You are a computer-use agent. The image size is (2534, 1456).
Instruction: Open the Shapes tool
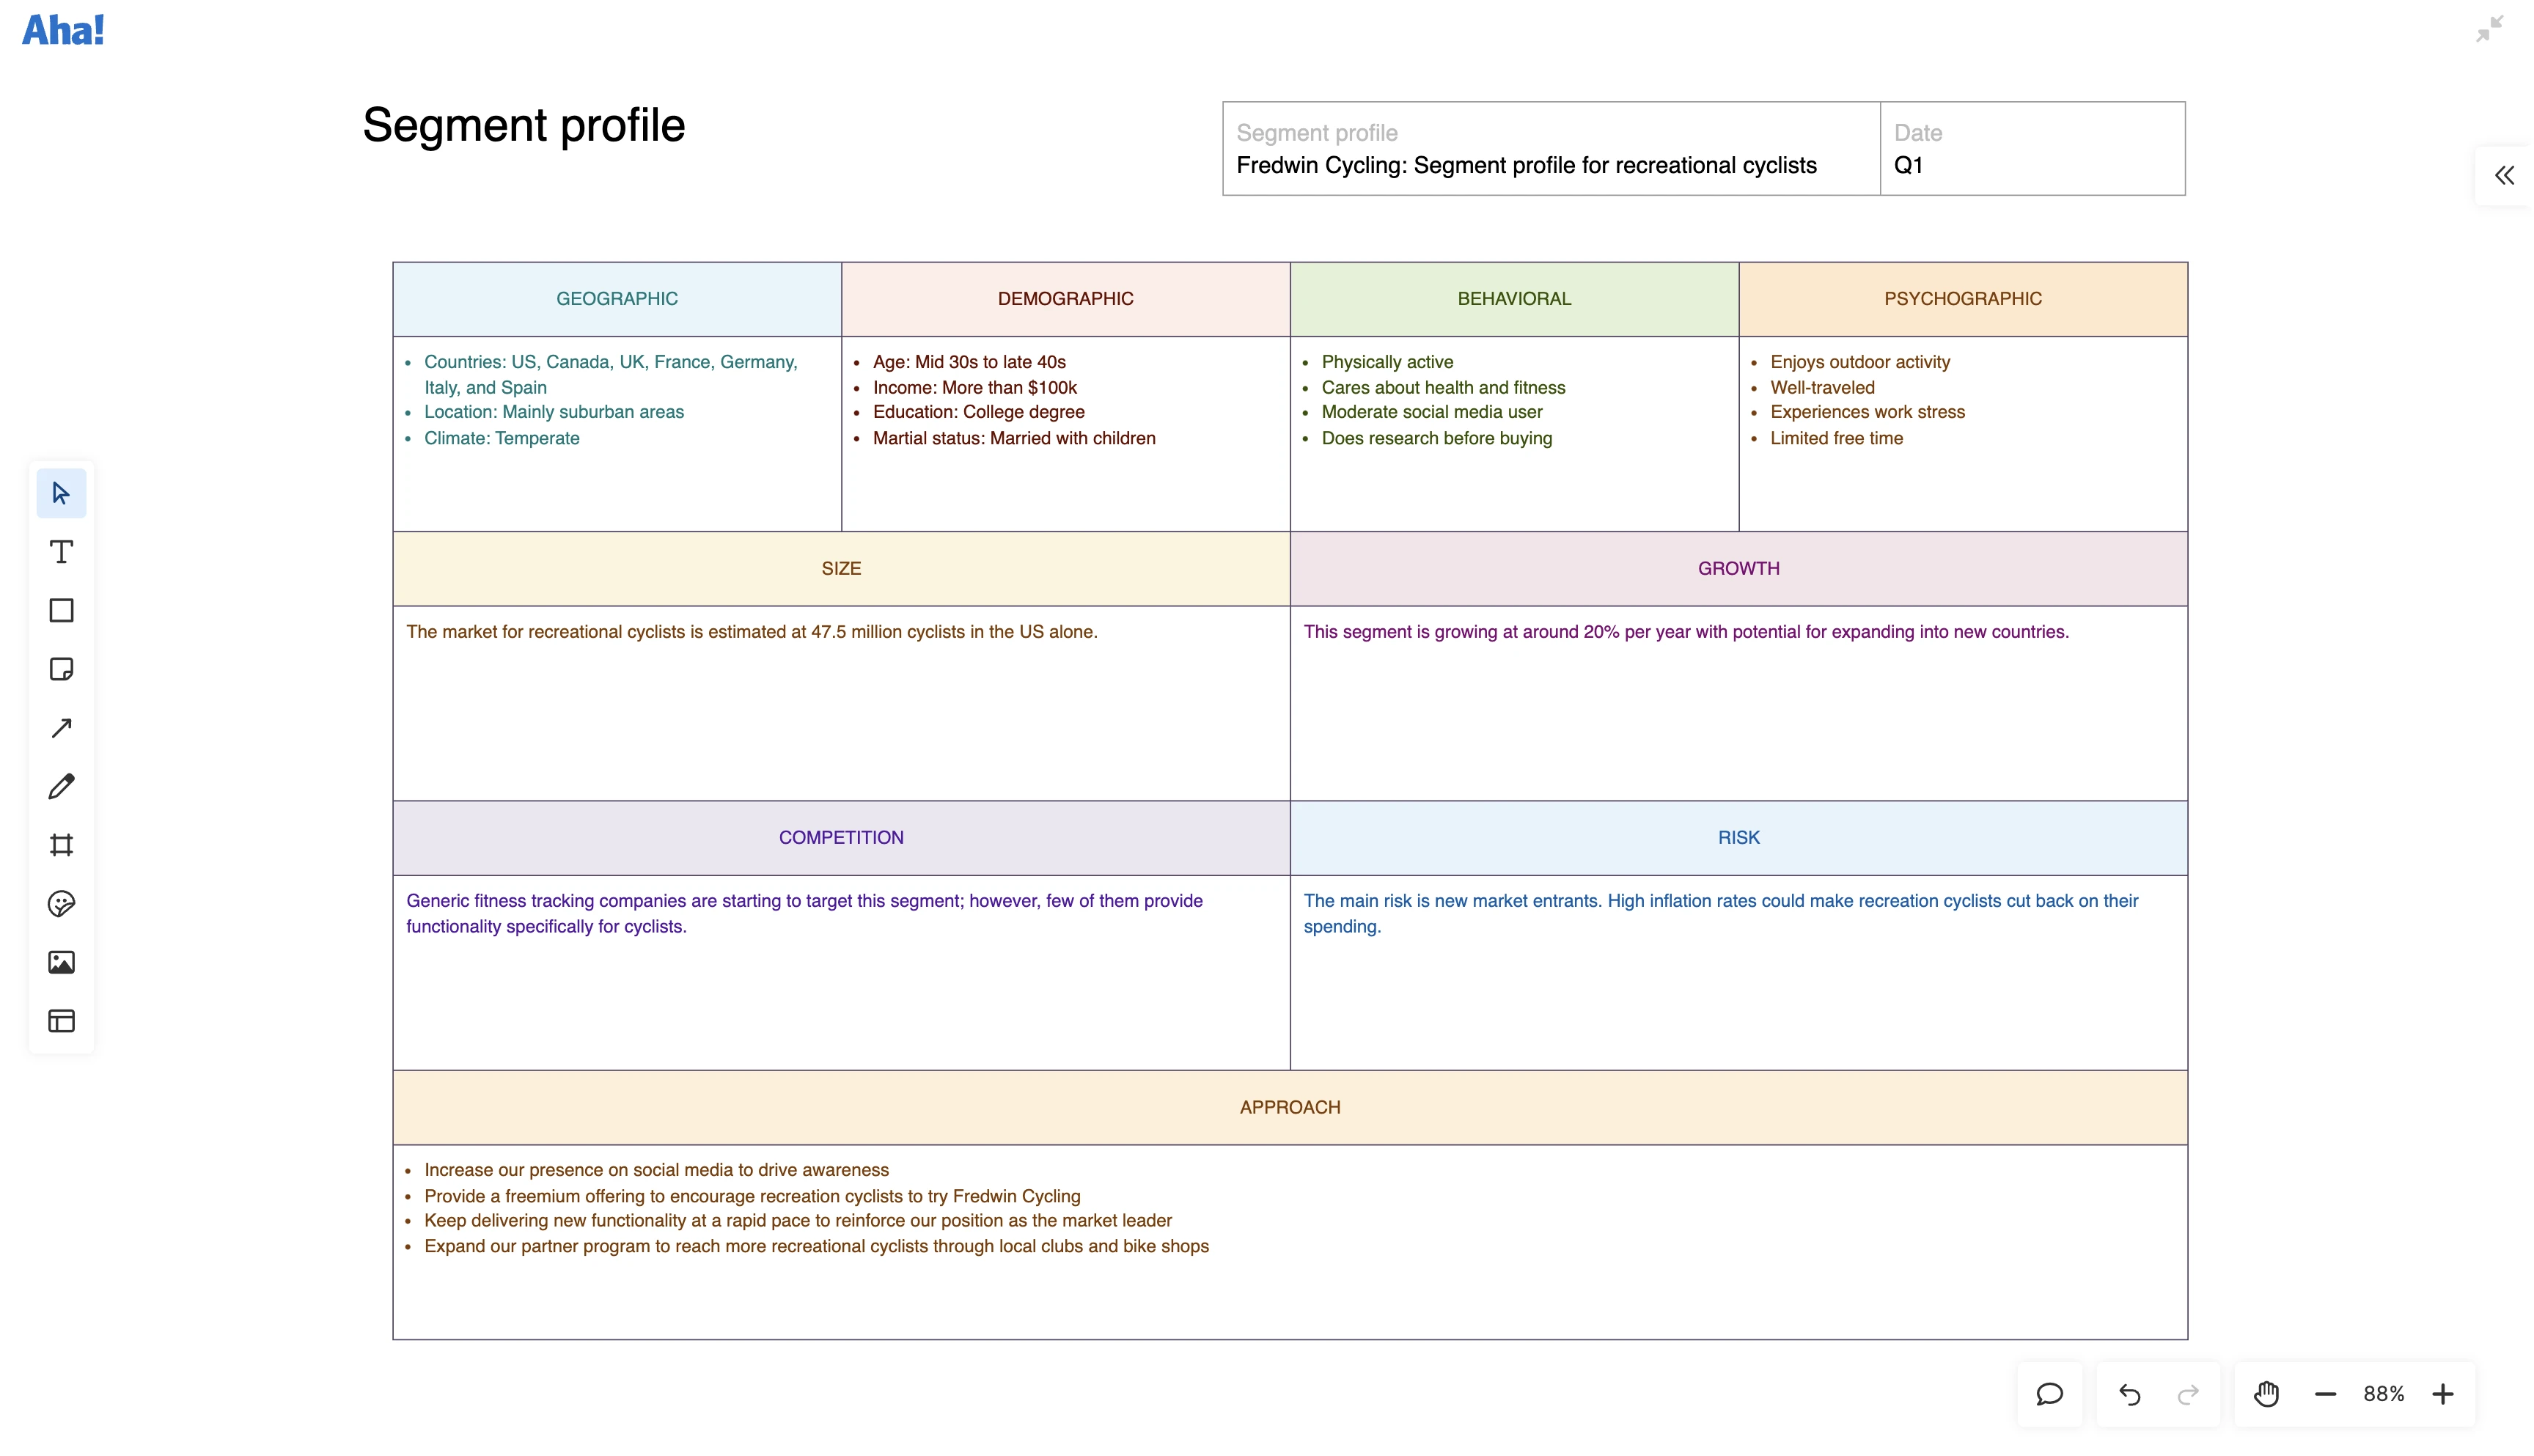click(x=61, y=610)
